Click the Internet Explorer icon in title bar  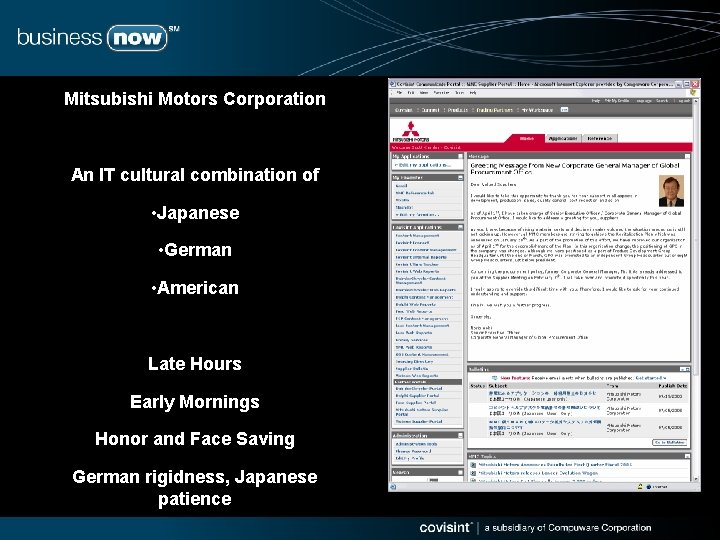(393, 84)
